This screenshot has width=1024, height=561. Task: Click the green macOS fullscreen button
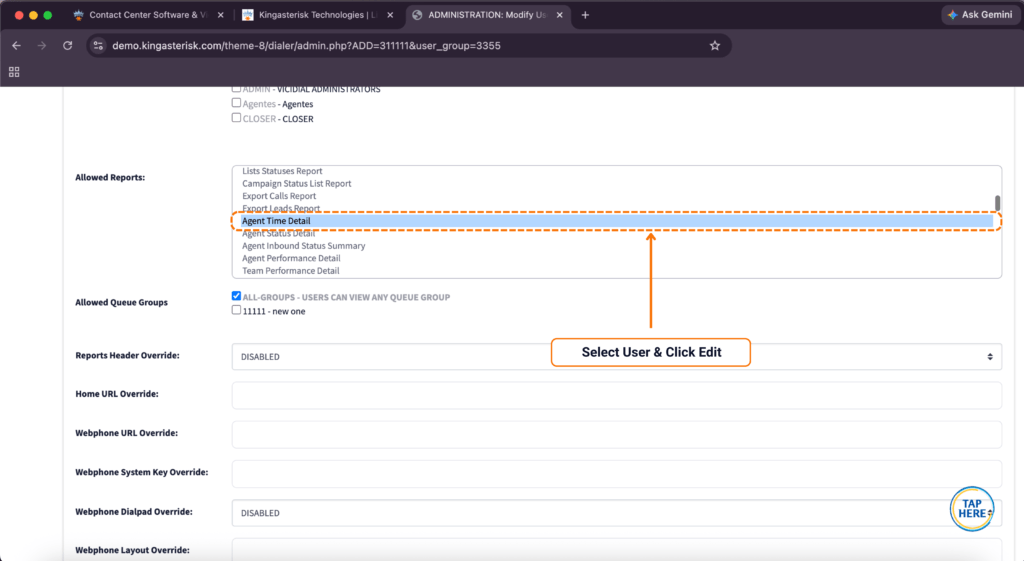[x=48, y=15]
